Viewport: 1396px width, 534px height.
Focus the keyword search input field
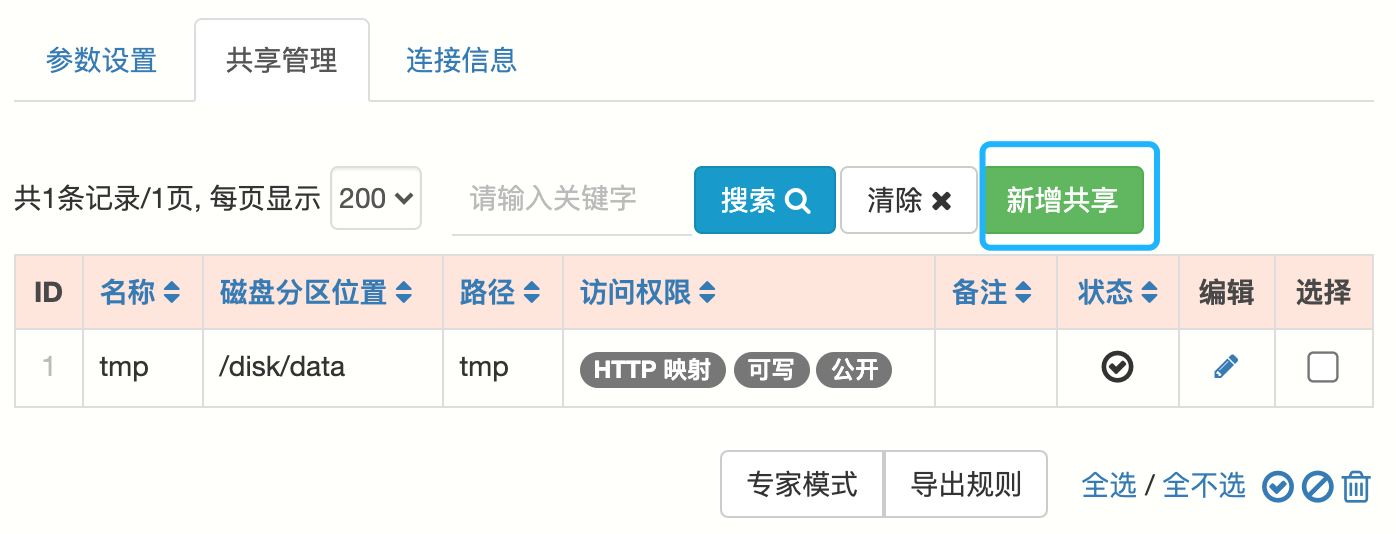tap(570, 199)
